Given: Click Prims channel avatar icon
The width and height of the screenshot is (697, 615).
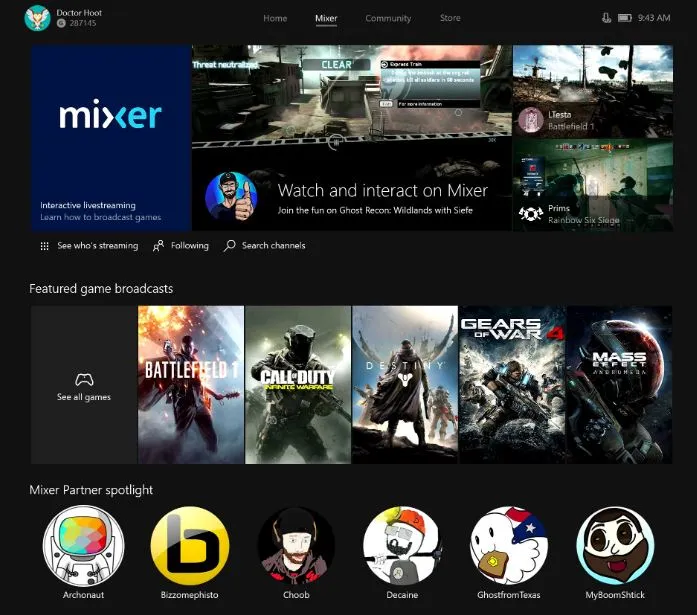Looking at the screenshot, I should (531, 214).
